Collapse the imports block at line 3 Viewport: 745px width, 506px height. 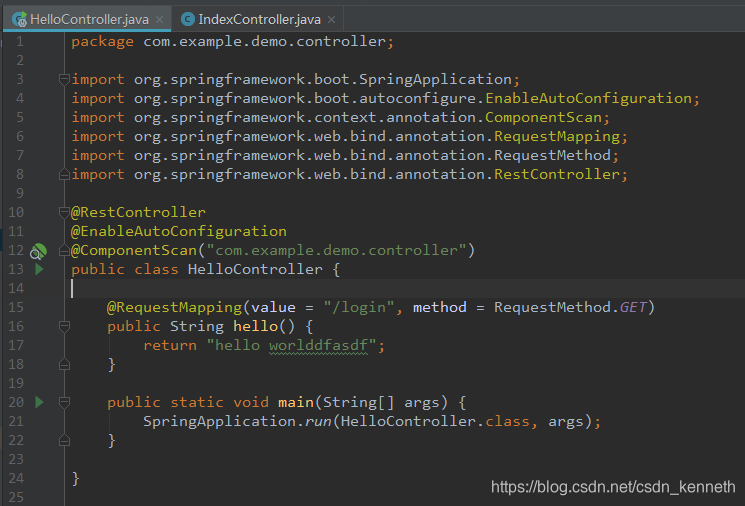(65, 79)
